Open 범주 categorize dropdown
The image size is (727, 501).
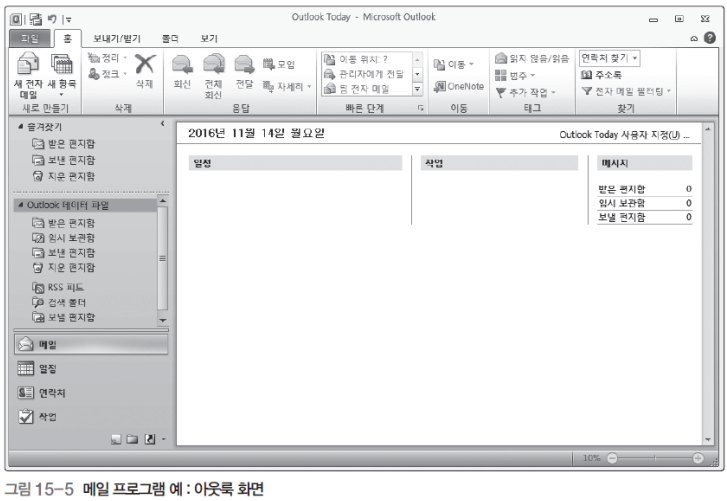point(515,75)
